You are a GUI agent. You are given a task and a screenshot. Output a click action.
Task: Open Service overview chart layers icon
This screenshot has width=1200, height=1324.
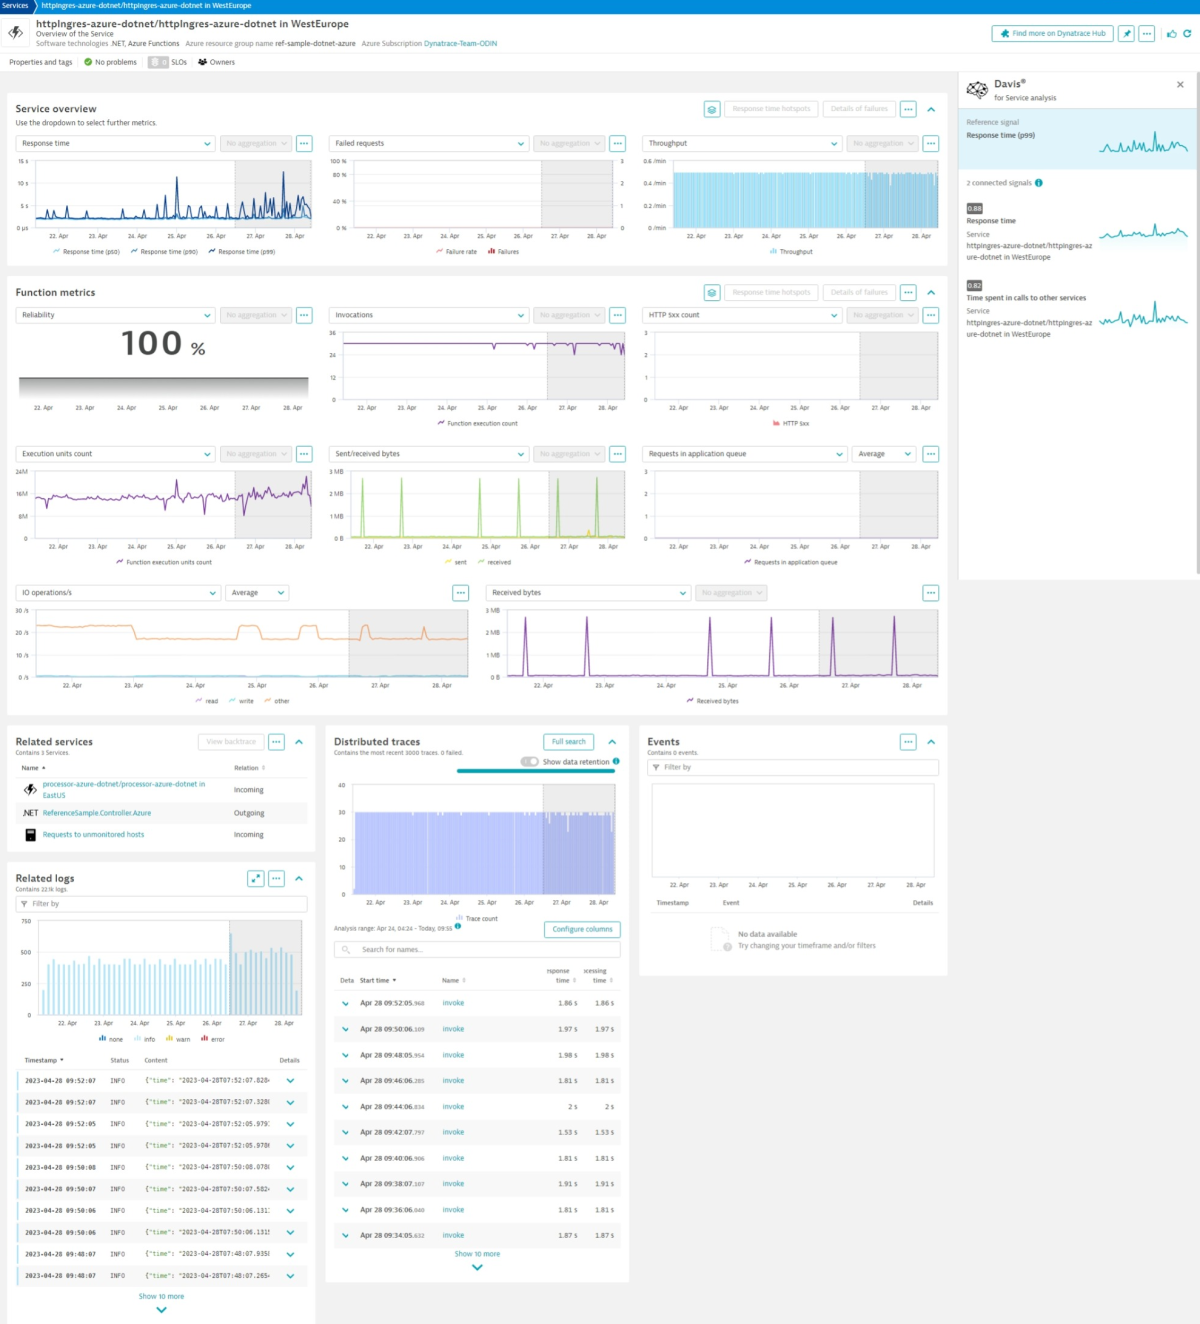click(x=711, y=109)
